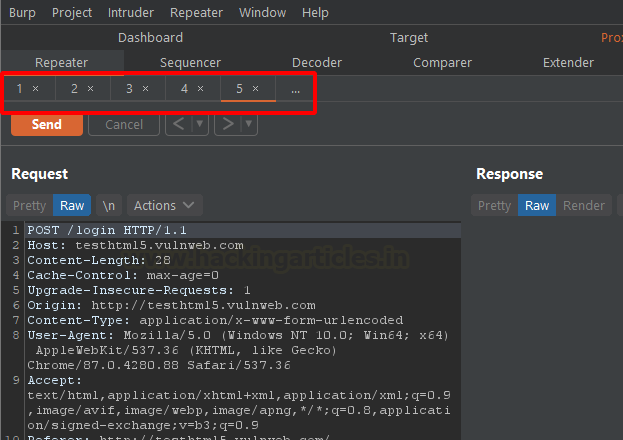
Task: Switch Request view to Raw
Action: click(72, 205)
